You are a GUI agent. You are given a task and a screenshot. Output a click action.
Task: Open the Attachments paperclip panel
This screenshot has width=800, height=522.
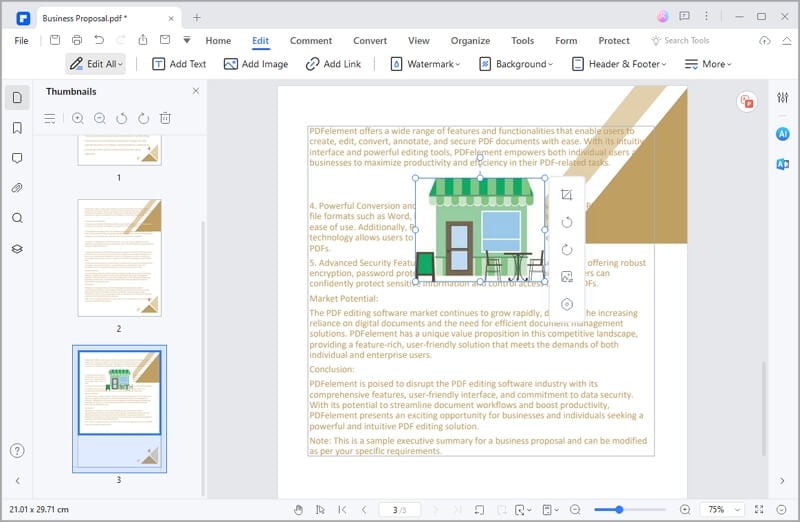point(17,188)
